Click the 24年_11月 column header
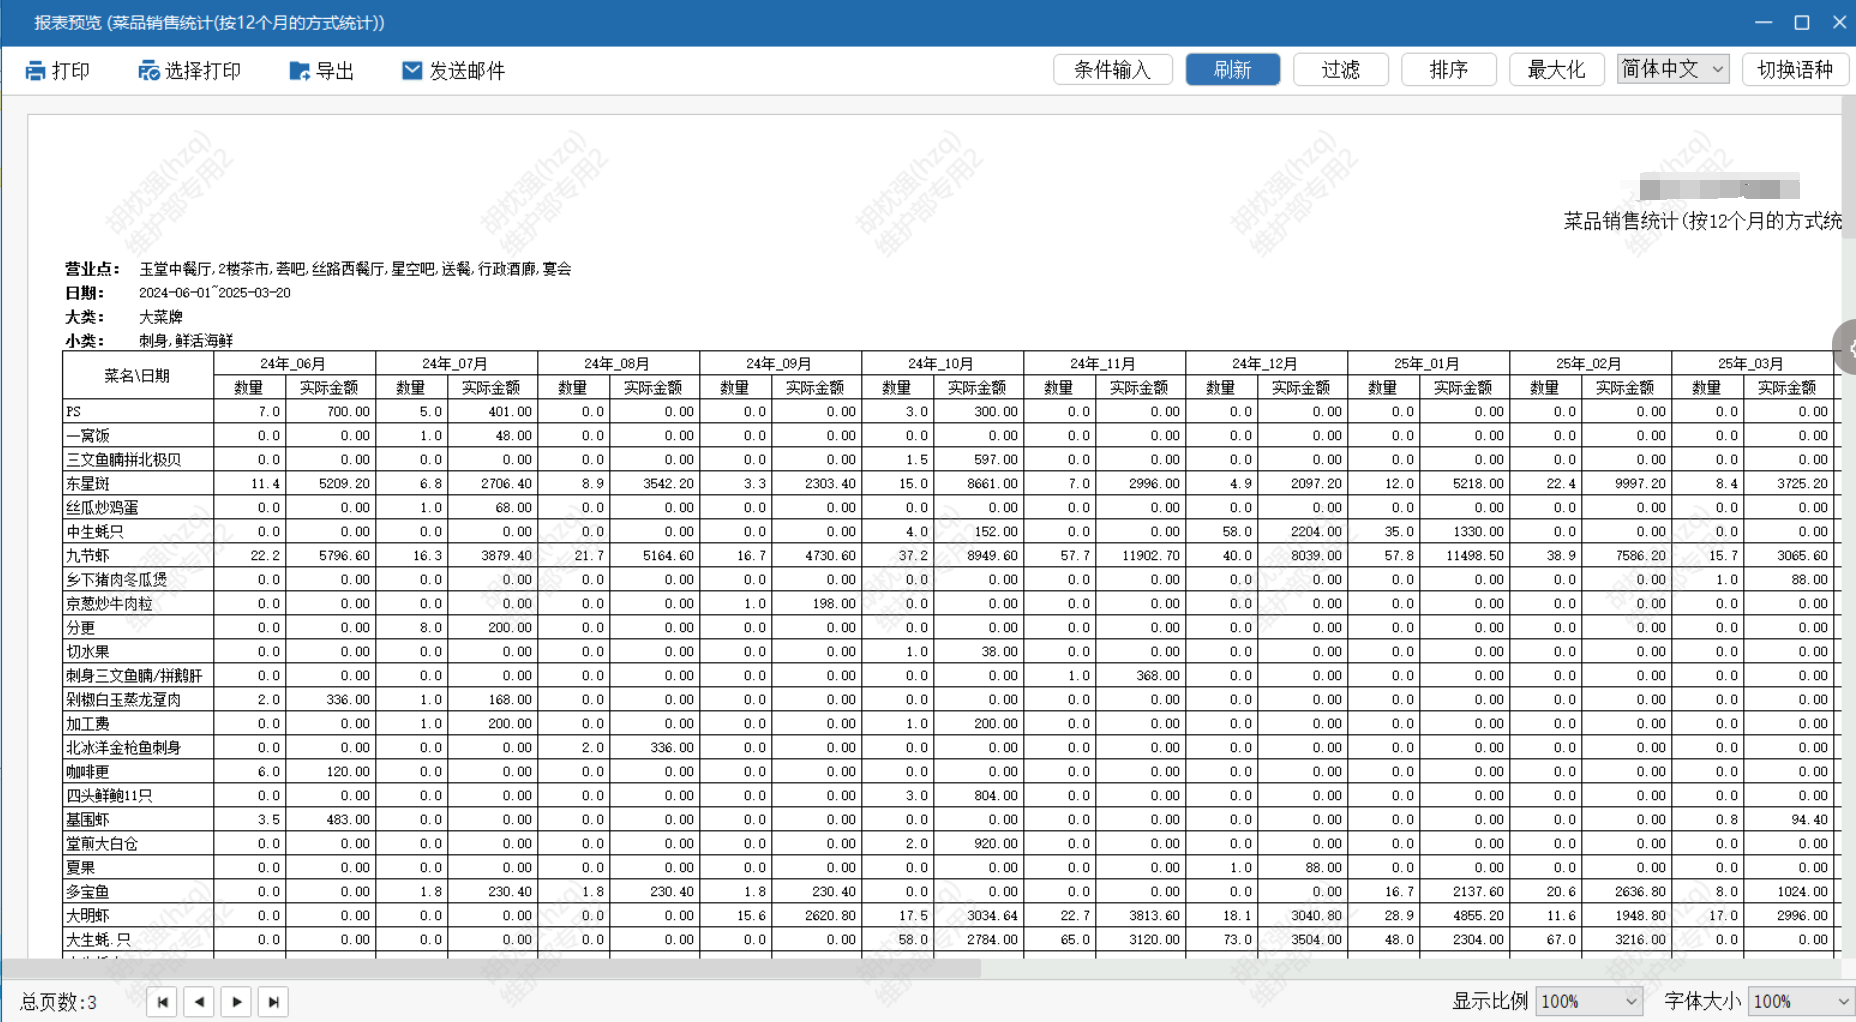This screenshot has height=1022, width=1856. (1104, 364)
